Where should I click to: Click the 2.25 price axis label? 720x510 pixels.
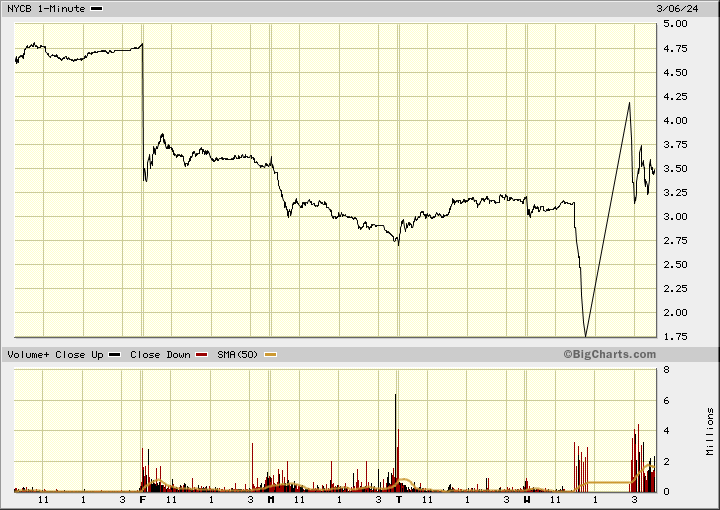[x=675, y=288]
